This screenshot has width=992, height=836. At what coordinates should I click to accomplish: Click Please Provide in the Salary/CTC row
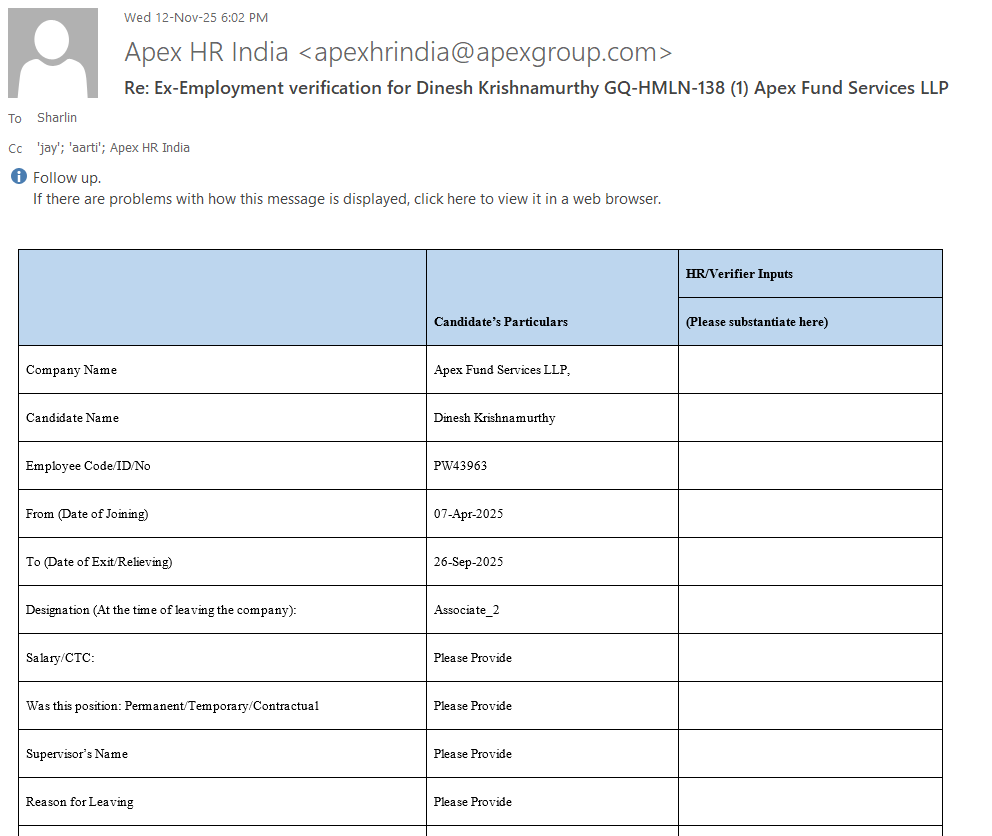[x=473, y=658]
